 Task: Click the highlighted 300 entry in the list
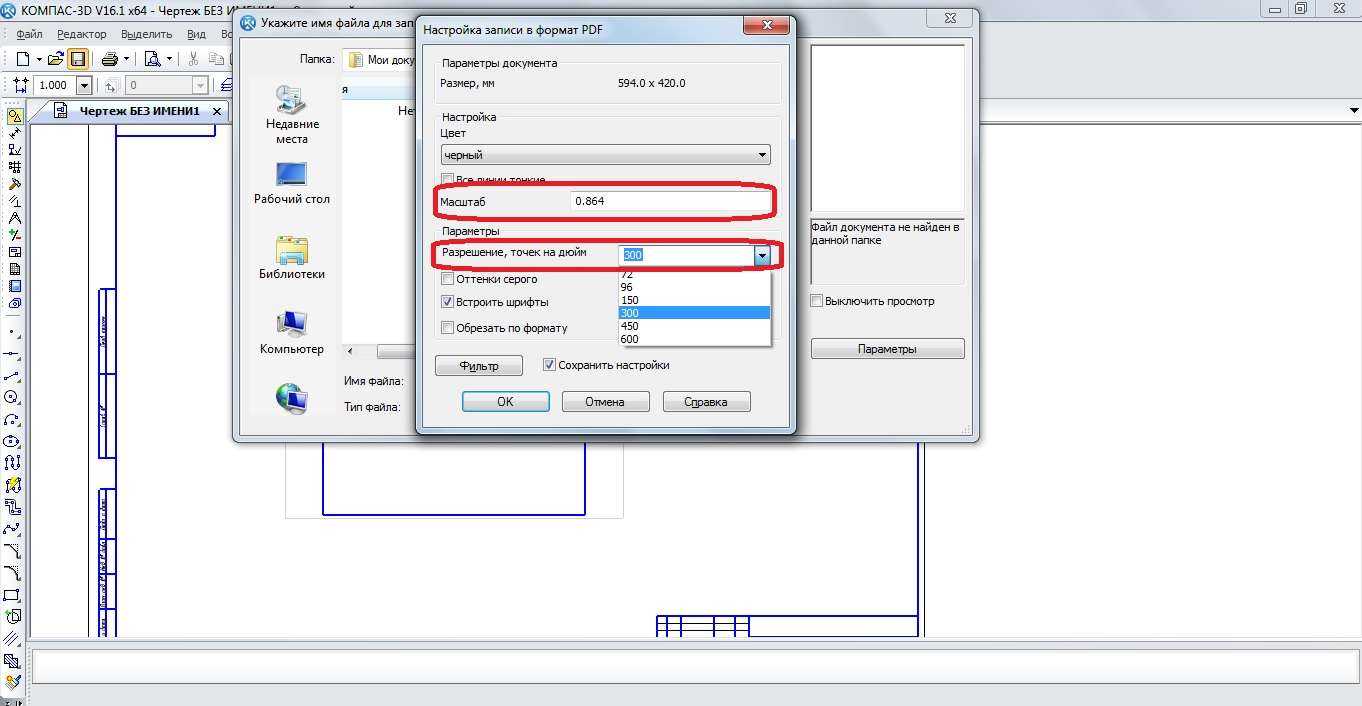(x=694, y=313)
